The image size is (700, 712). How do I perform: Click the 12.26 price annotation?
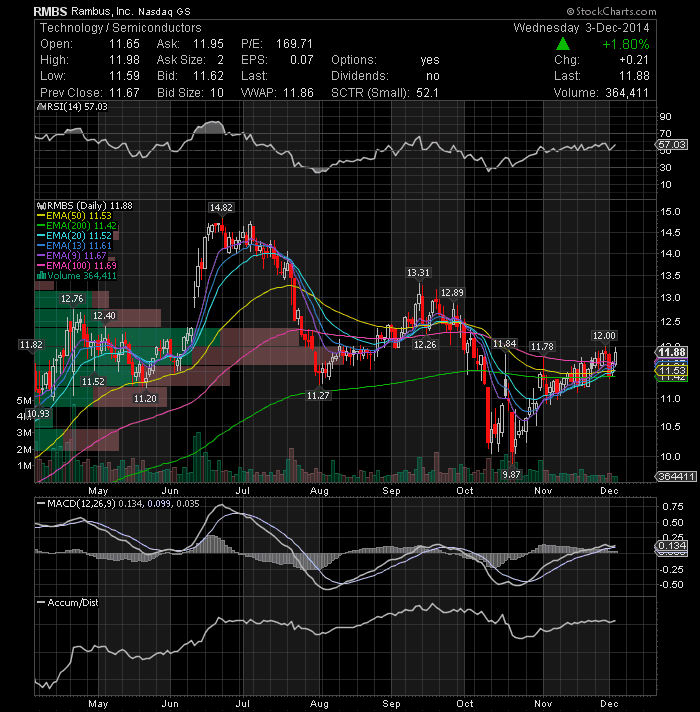425,345
